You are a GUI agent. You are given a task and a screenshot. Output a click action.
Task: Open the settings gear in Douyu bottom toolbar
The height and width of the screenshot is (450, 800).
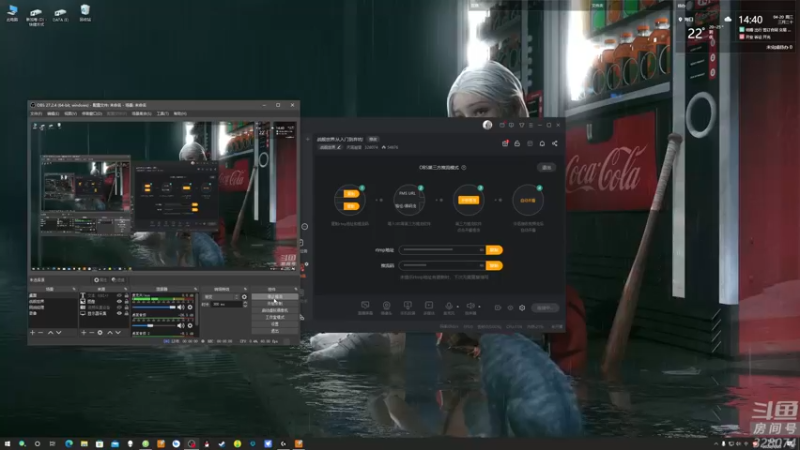point(522,308)
